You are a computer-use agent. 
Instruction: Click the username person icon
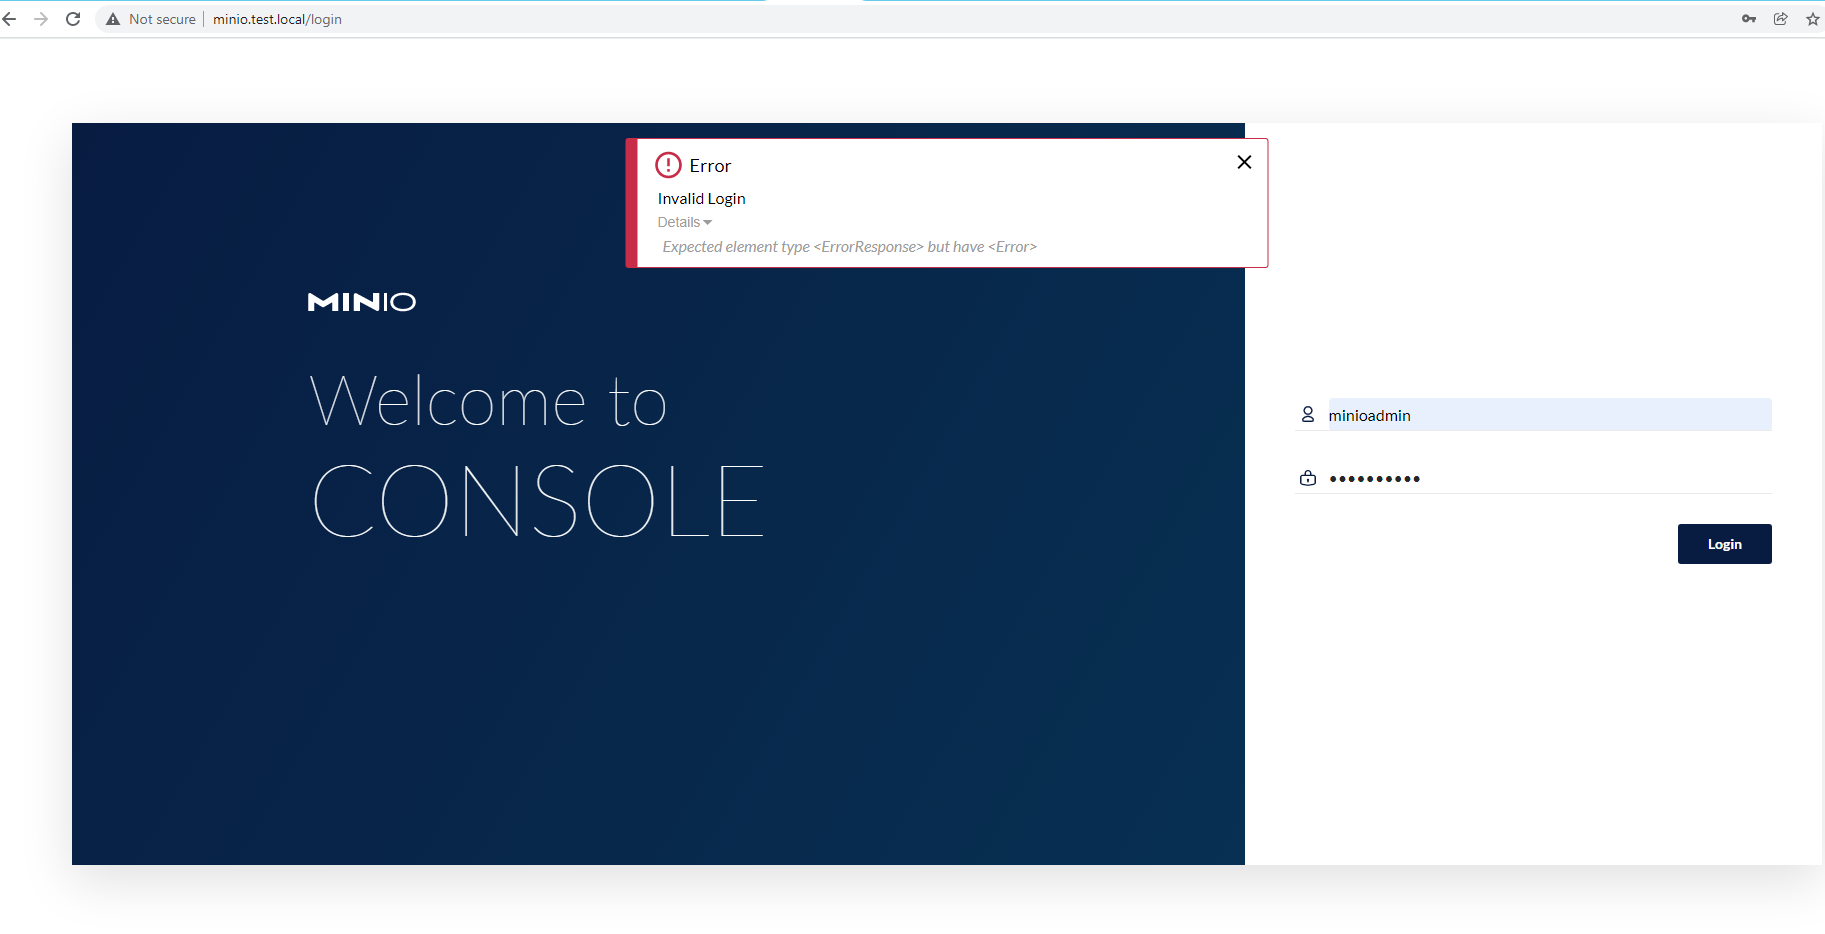(1308, 414)
